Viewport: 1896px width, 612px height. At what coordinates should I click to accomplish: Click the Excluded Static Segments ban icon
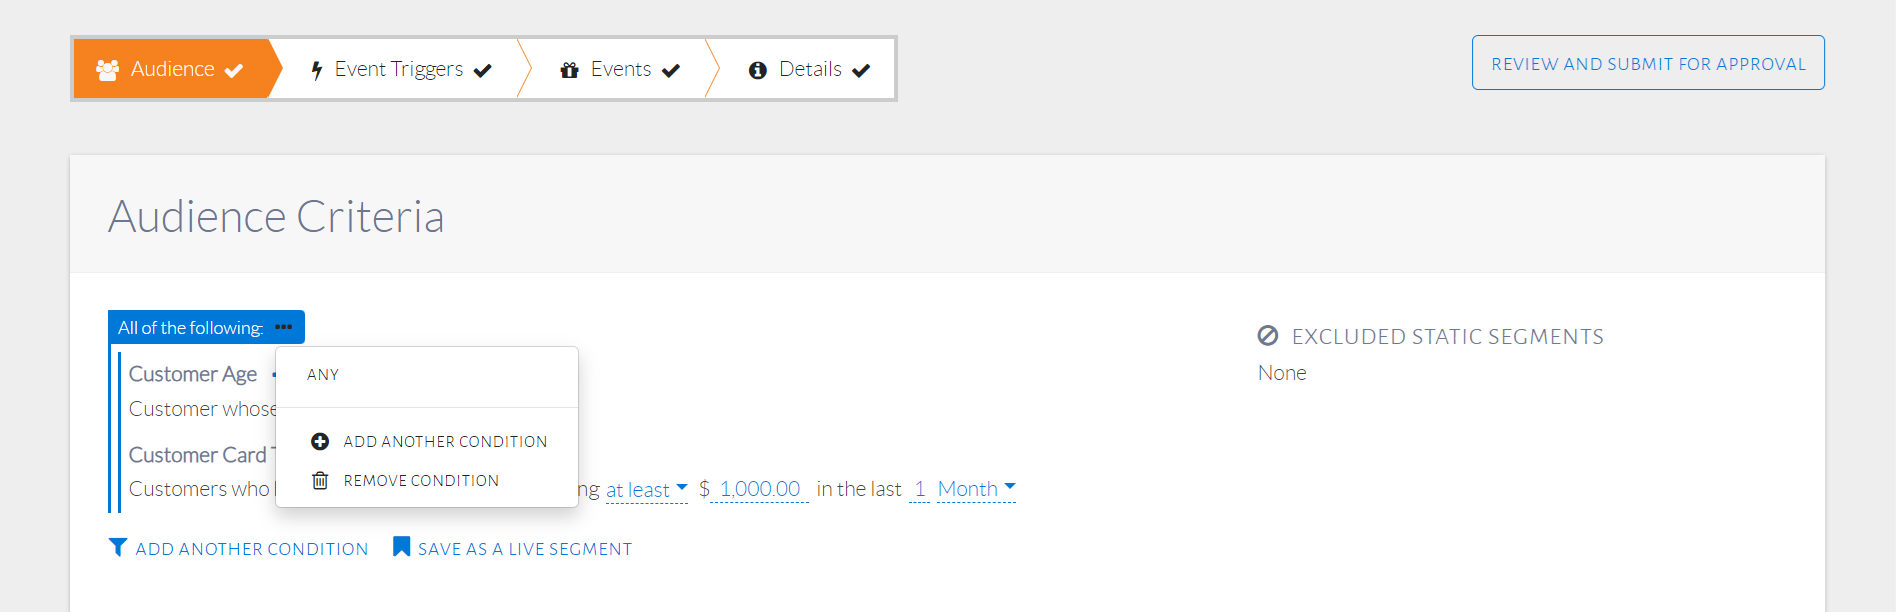click(x=1268, y=336)
